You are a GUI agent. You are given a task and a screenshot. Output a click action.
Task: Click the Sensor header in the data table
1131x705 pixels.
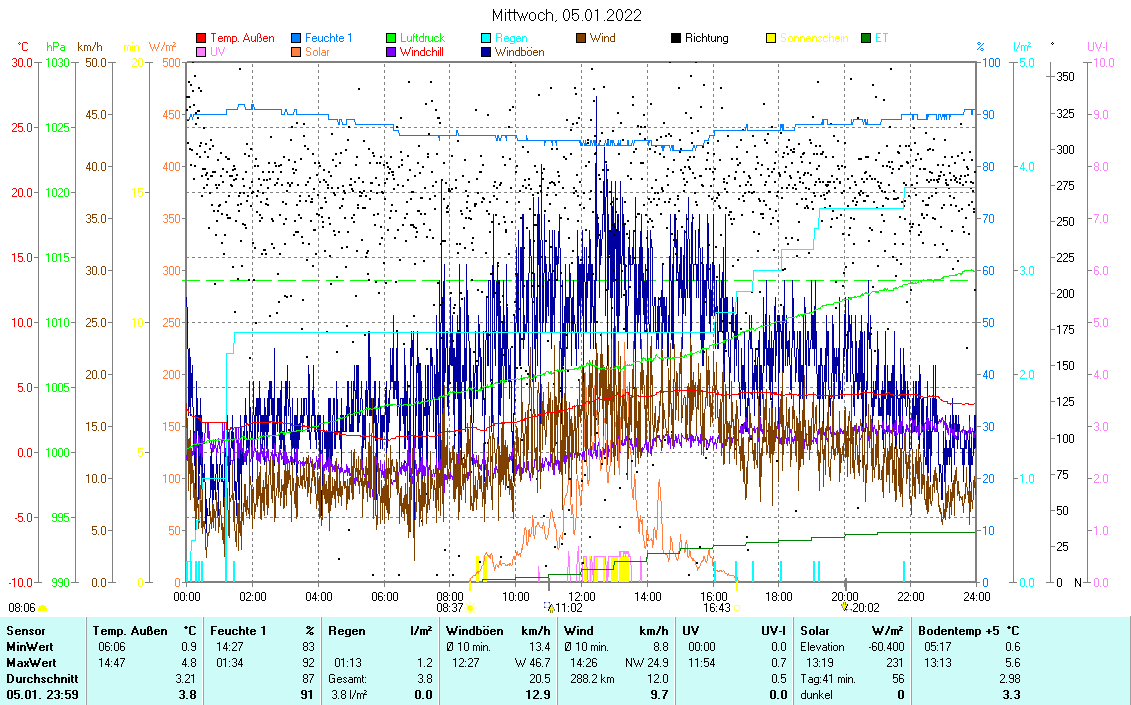(x=26, y=631)
